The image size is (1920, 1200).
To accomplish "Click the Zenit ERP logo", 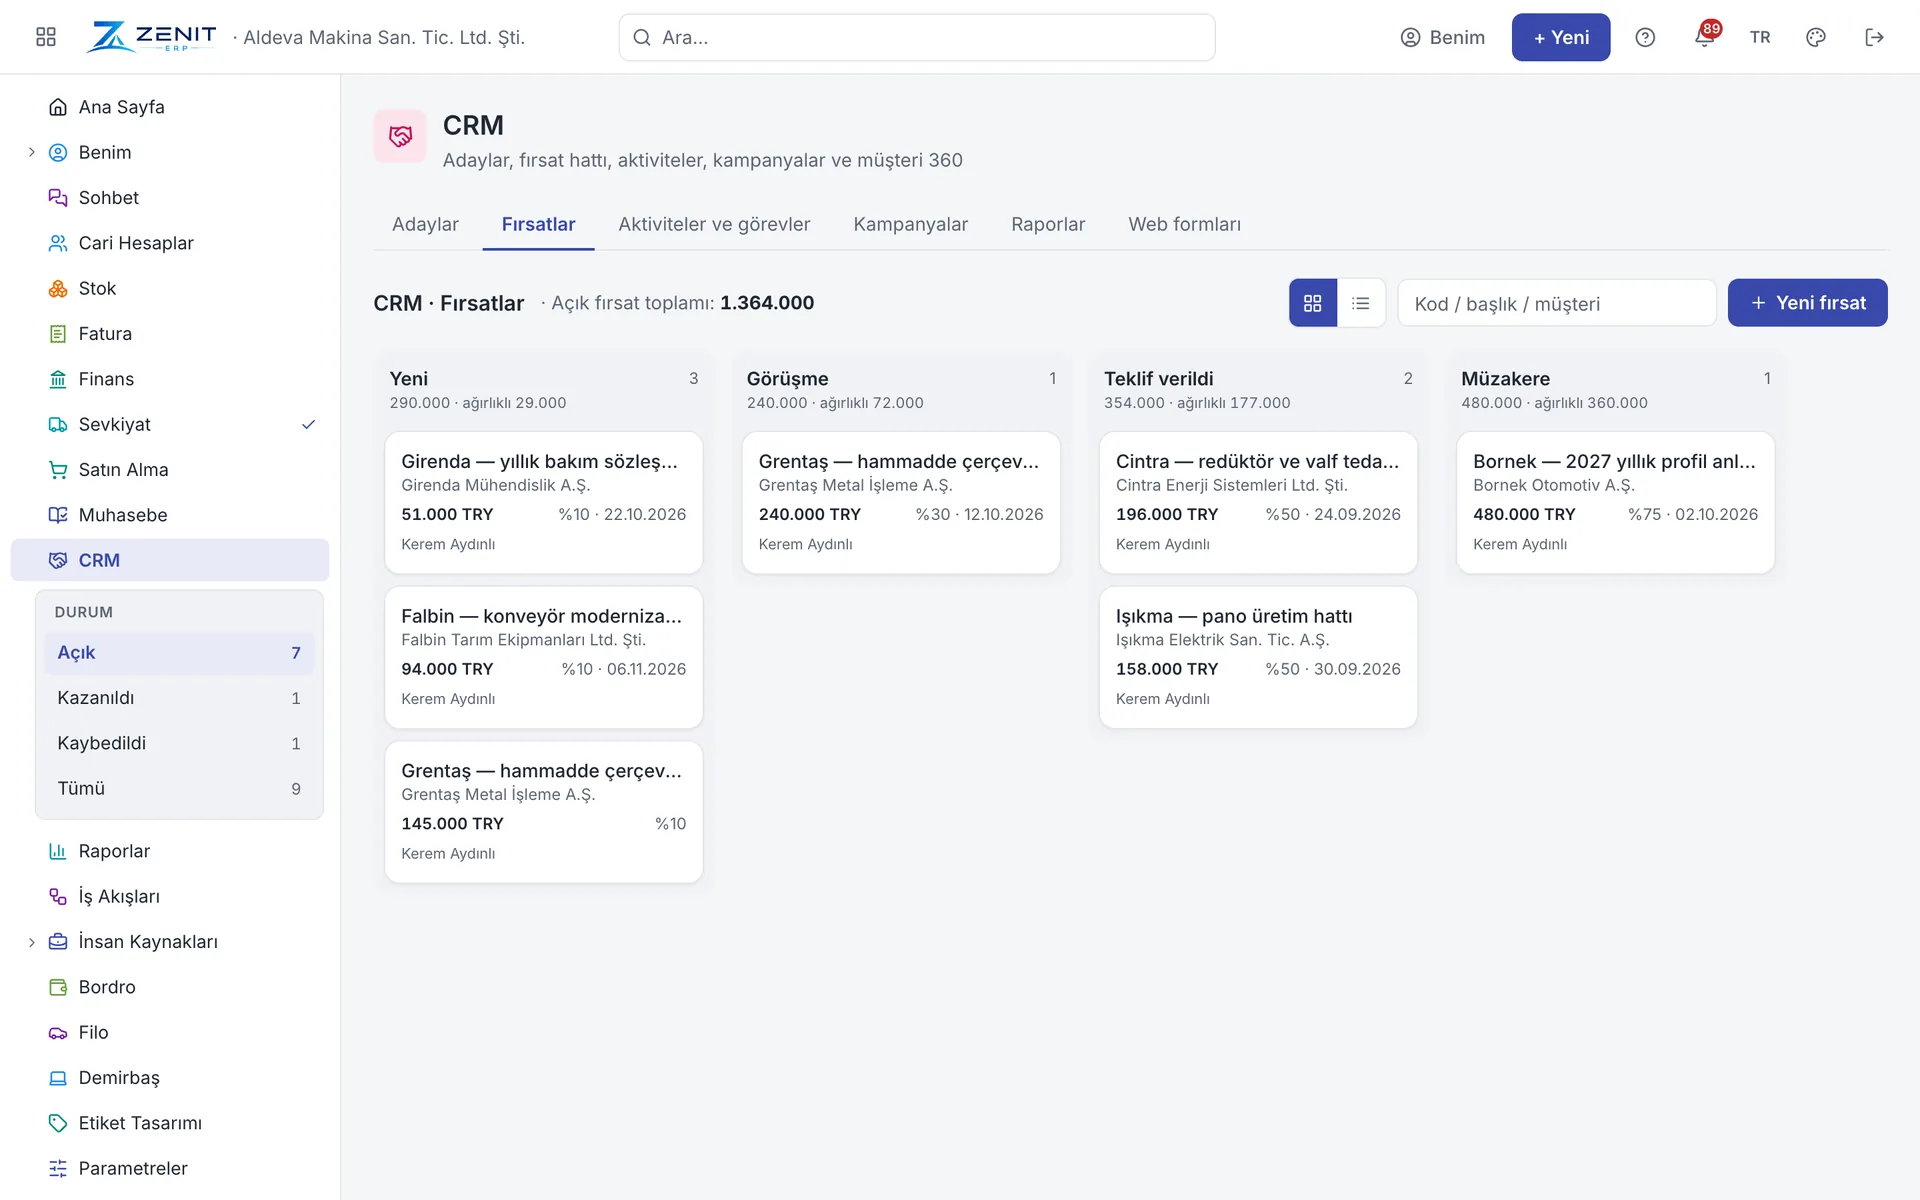I will pos(151,37).
